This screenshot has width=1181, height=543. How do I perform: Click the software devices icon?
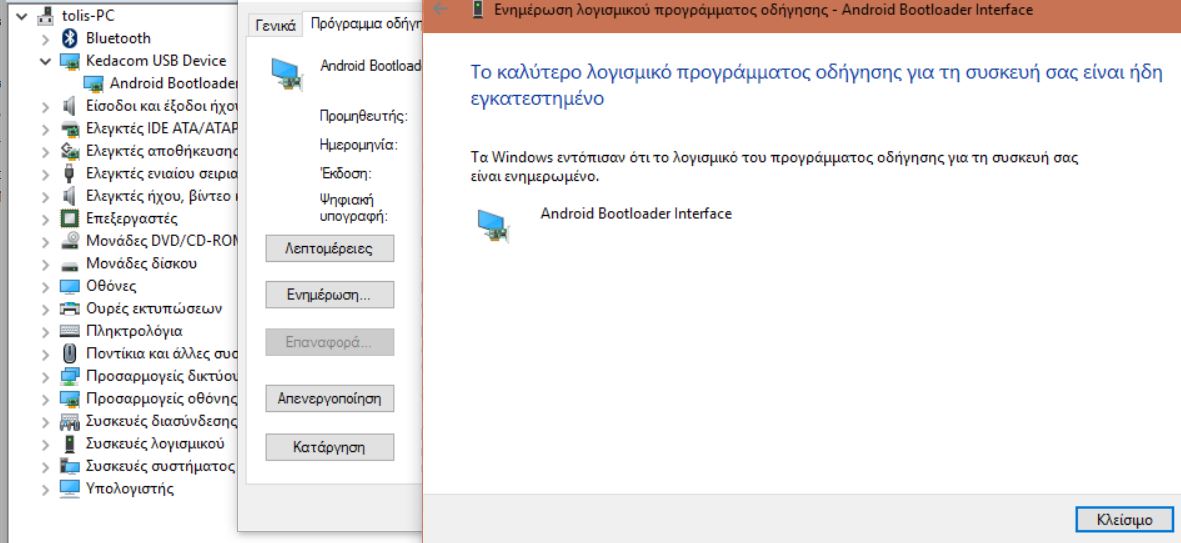pos(69,444)
